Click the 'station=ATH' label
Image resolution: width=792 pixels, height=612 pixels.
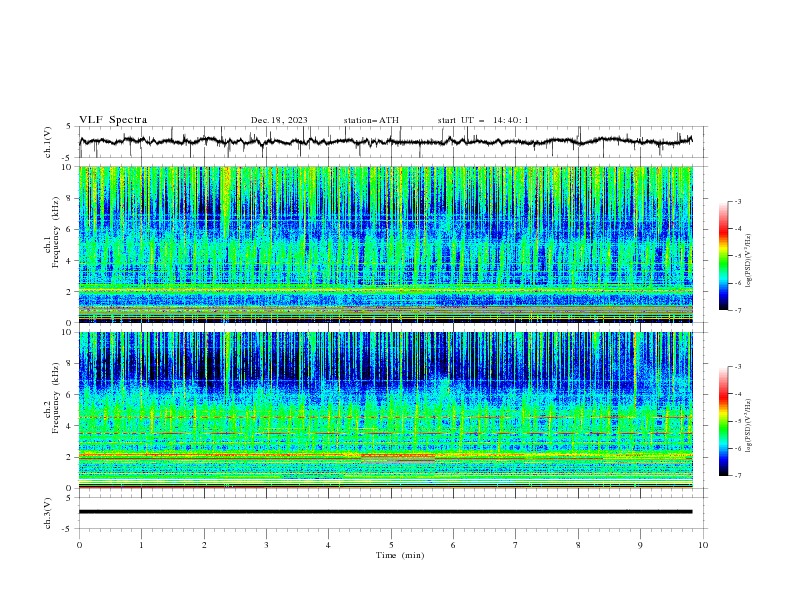tap(371, 120)
